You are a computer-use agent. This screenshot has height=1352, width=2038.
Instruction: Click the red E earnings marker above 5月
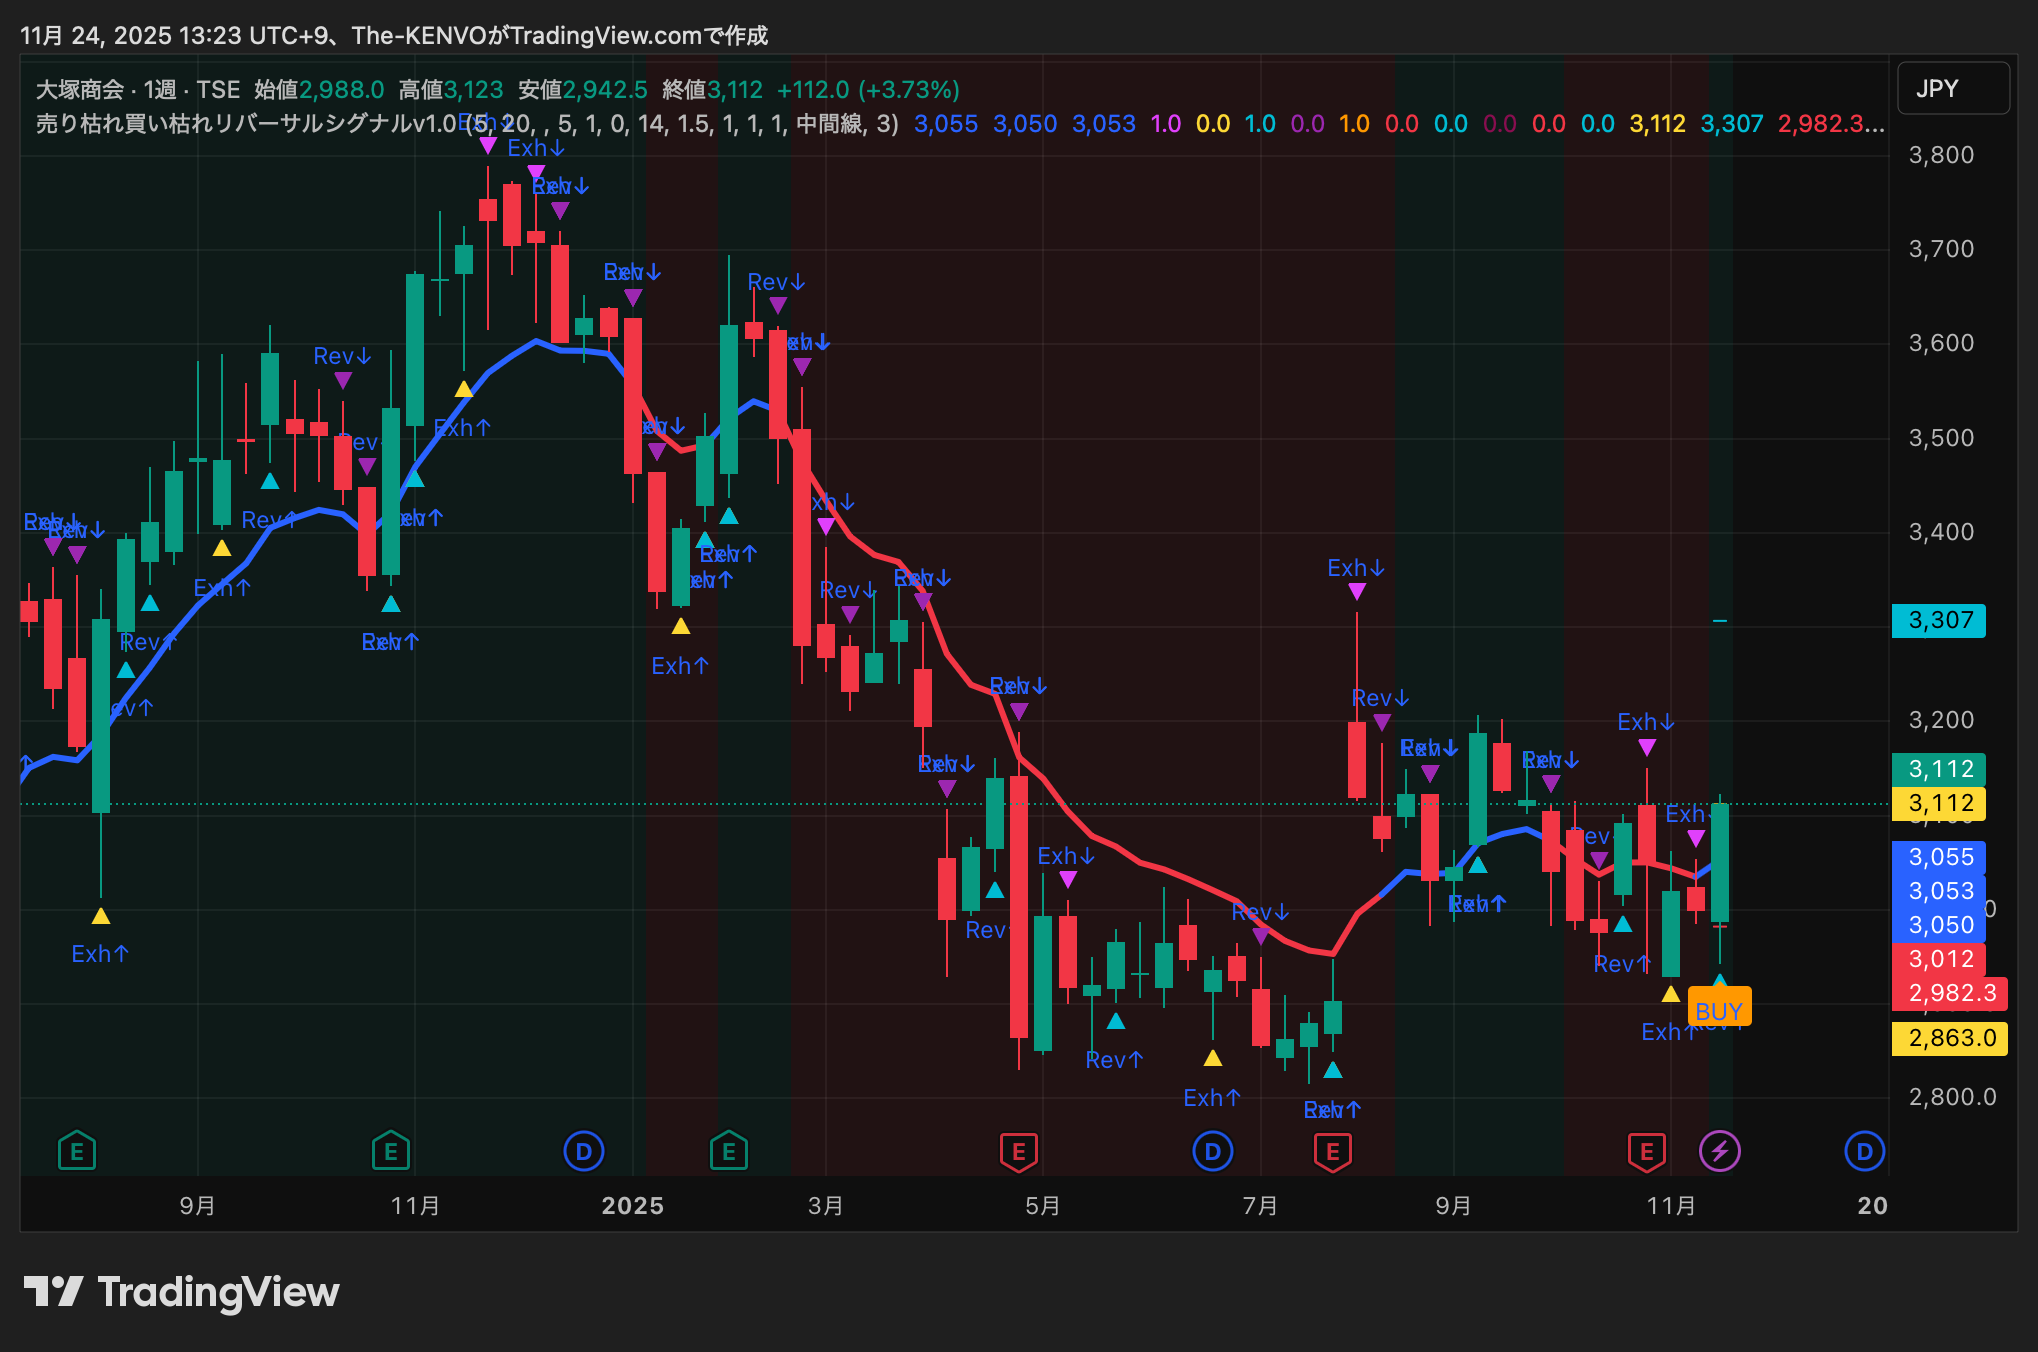(1018, 1151)
